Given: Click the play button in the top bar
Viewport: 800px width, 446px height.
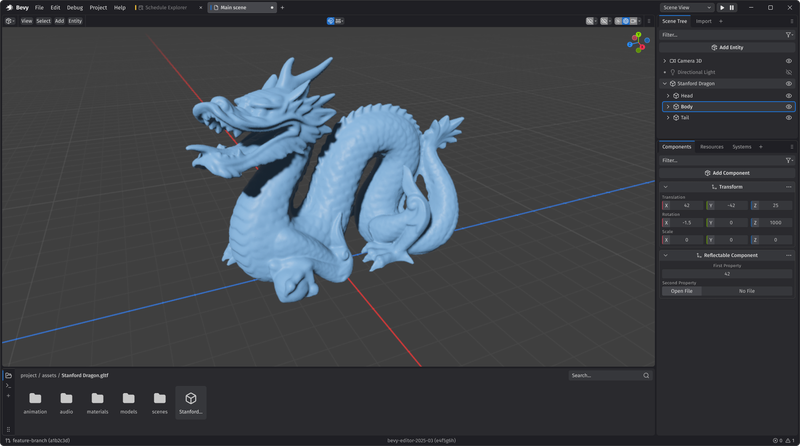Looking at the screenshot, I should pyautogui.click(x=722, y=7).
